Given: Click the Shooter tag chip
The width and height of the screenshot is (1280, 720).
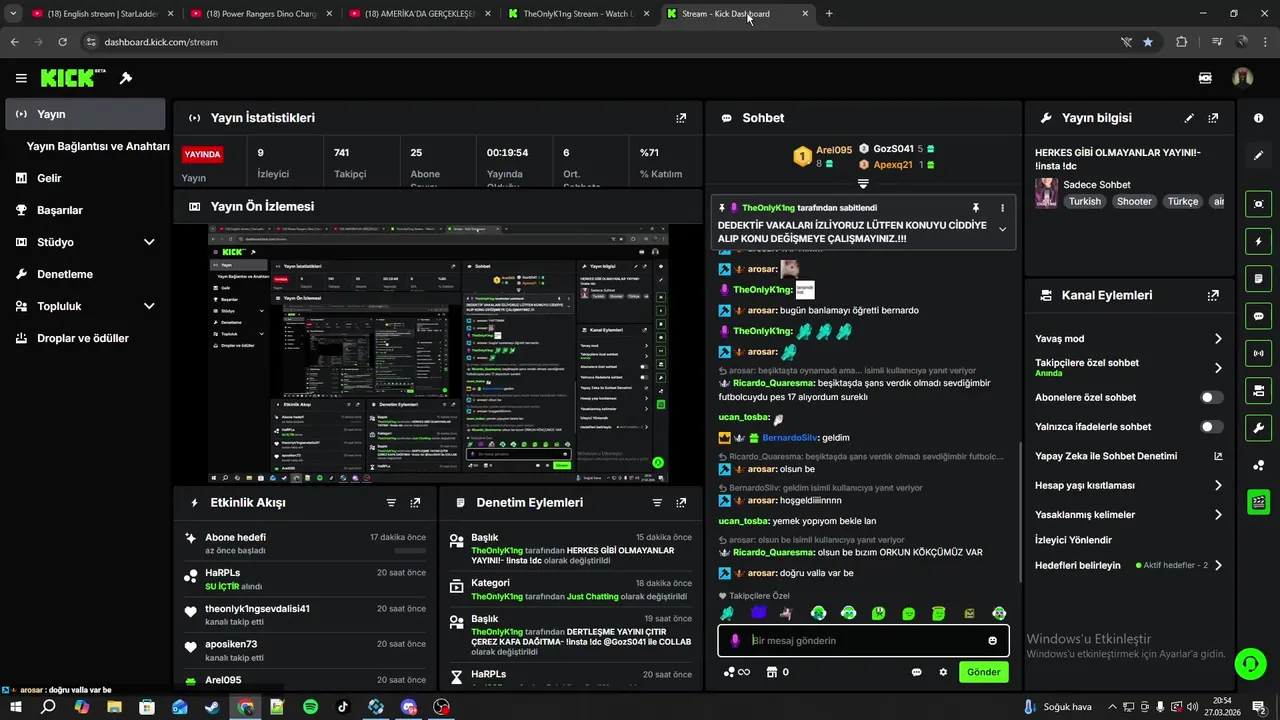Looking at the screenshot, I should (1134, 201).
